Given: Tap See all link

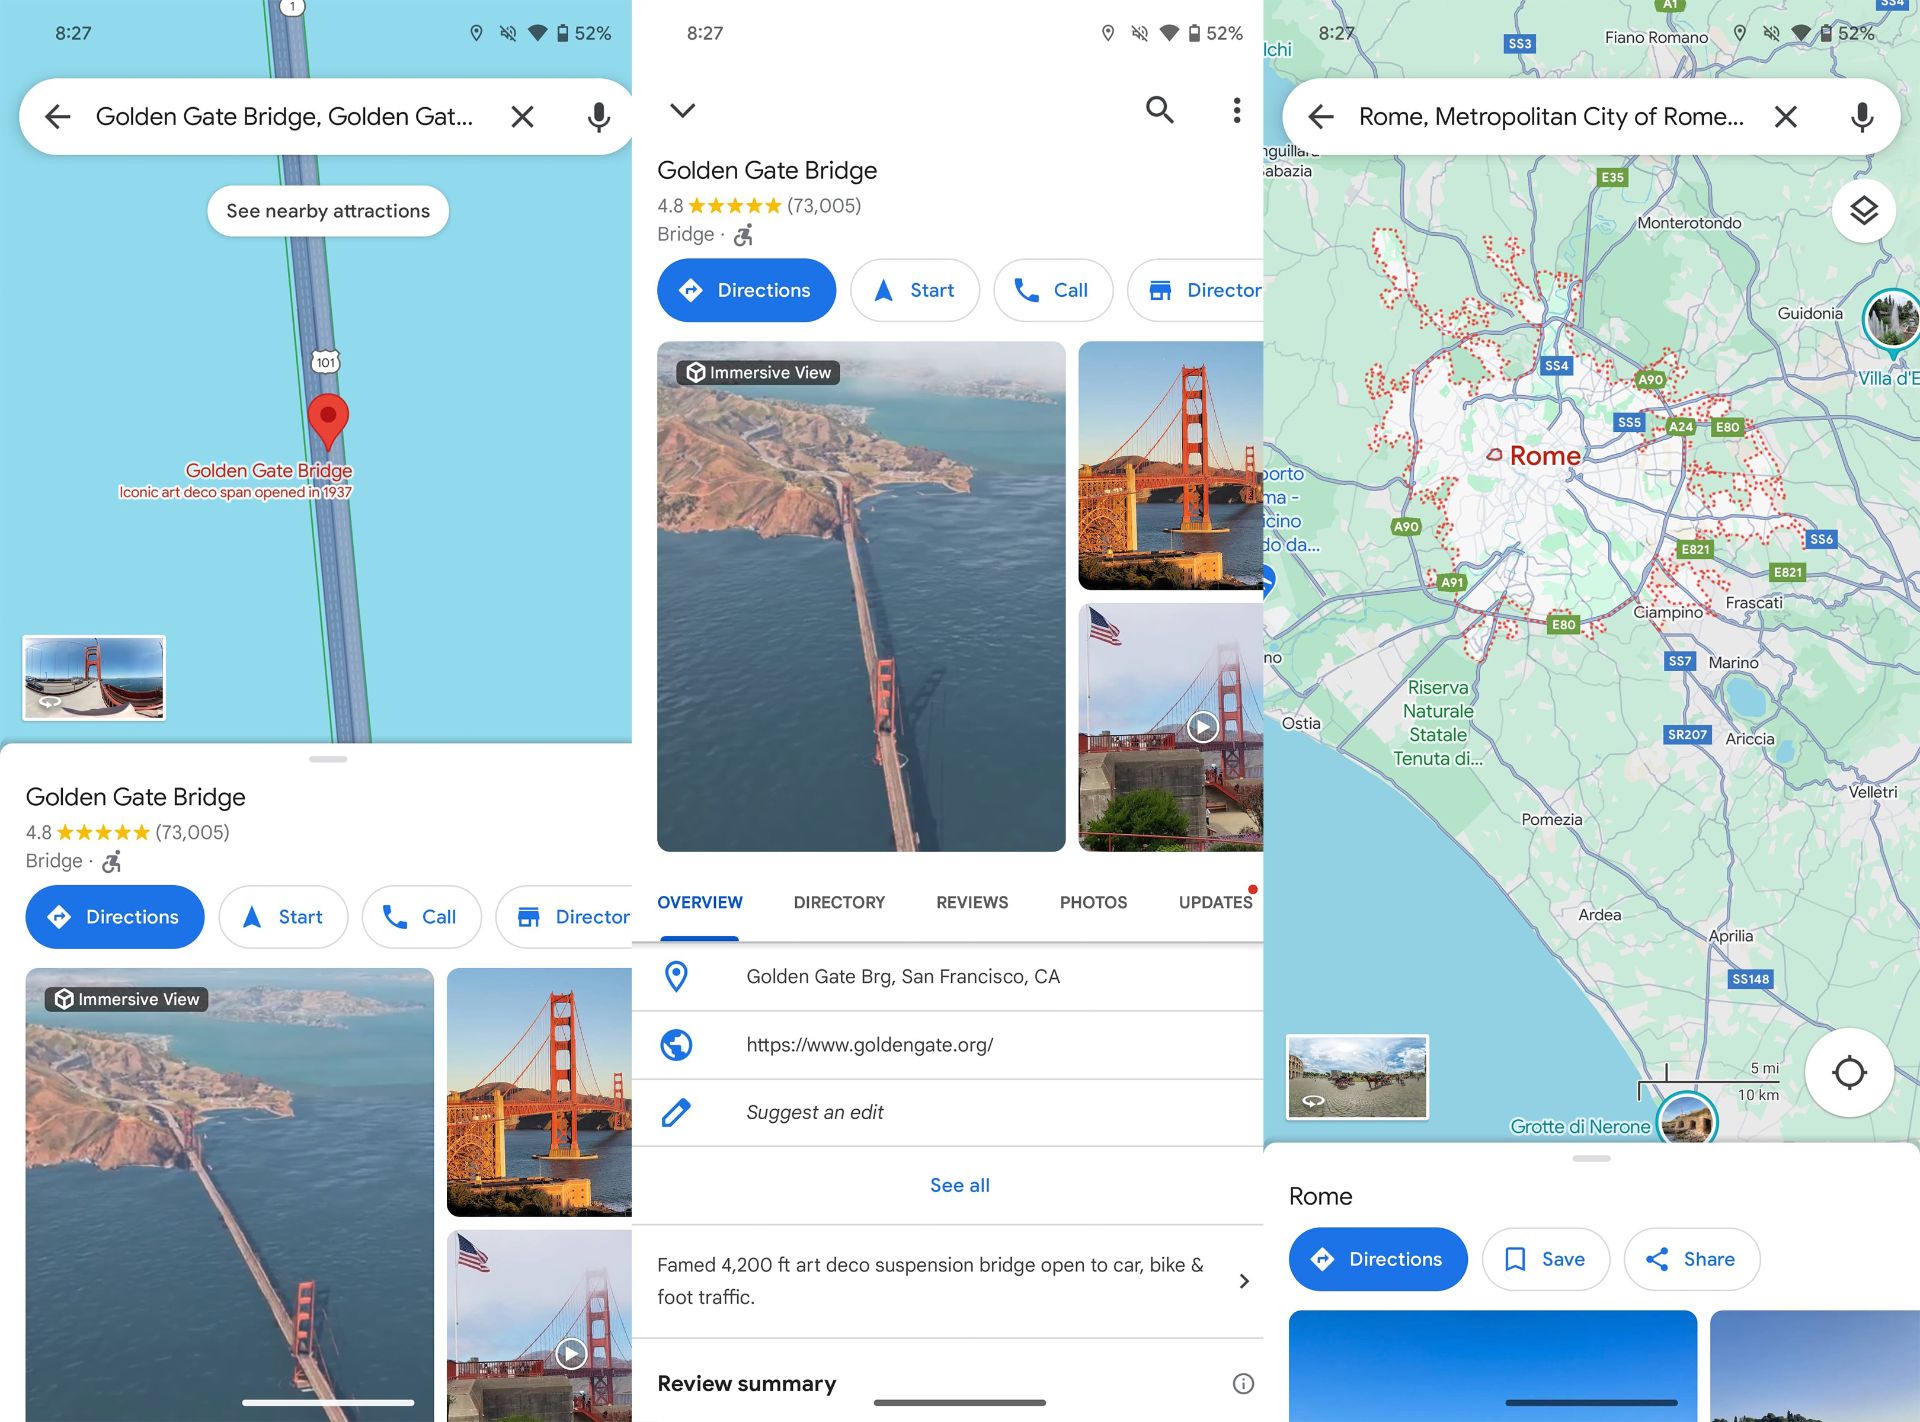Looking at the screenshot, I should click(x=960, y=1185).
